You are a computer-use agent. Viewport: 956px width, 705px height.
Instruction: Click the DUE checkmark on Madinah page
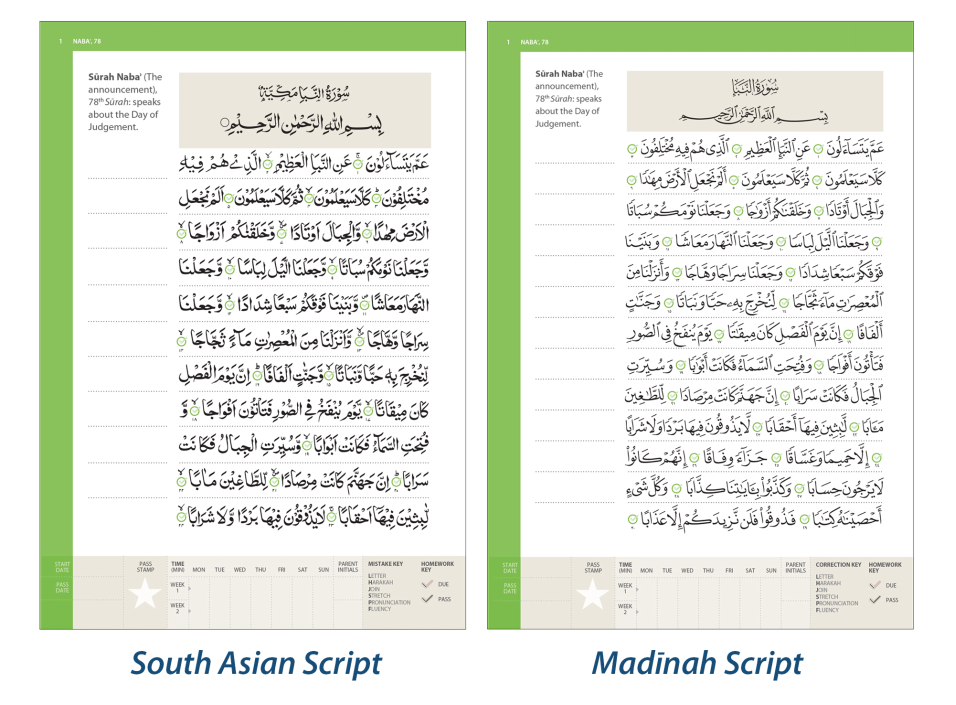point(875,585)
